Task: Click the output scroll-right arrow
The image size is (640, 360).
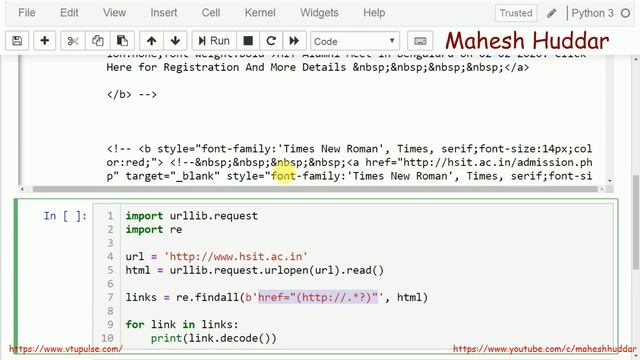Action: click(x=601, y=189)
